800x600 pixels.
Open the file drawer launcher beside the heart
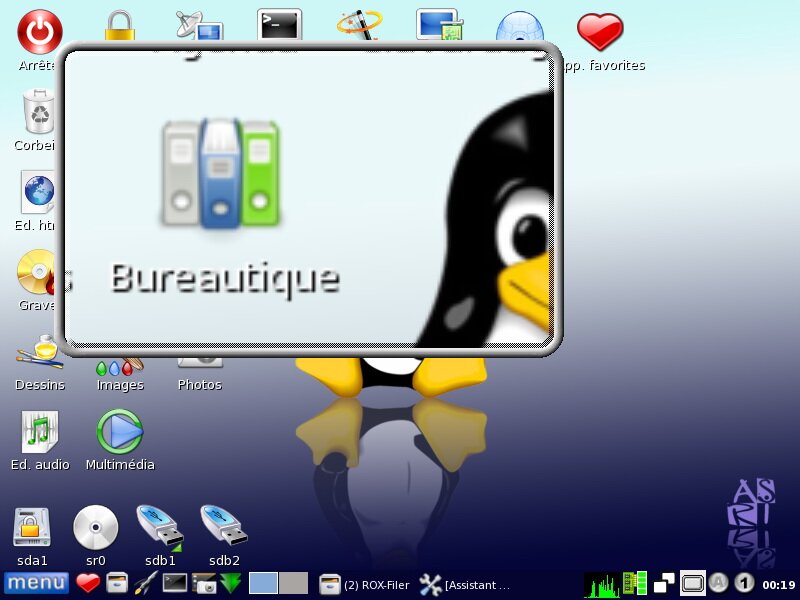coord(117,583)
